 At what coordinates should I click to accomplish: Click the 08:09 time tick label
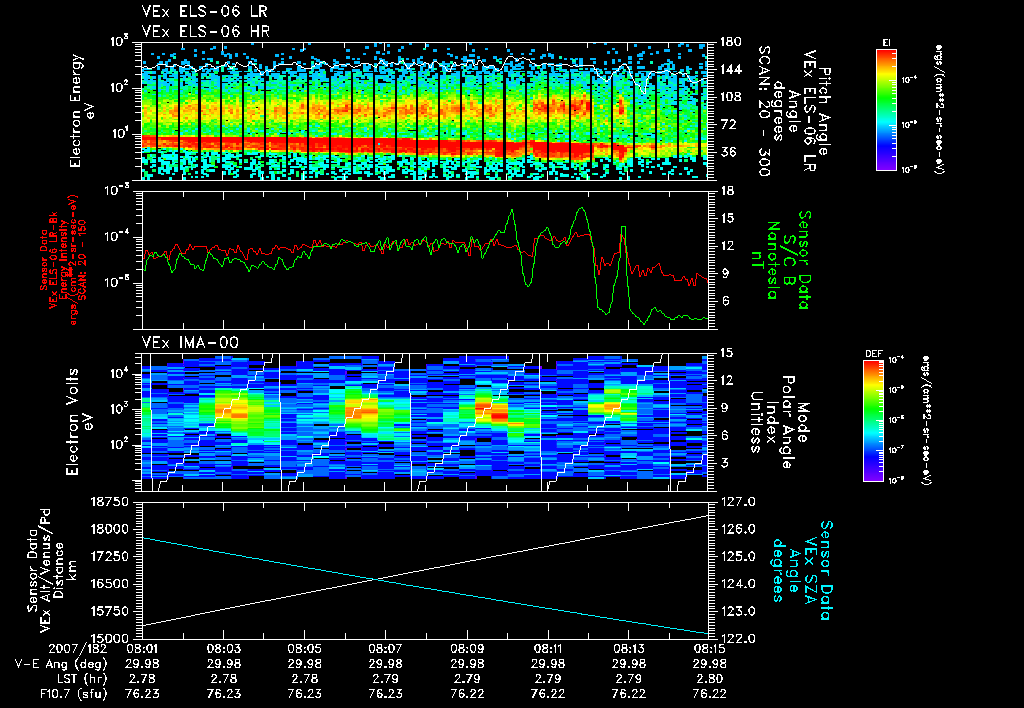(467, 649)
